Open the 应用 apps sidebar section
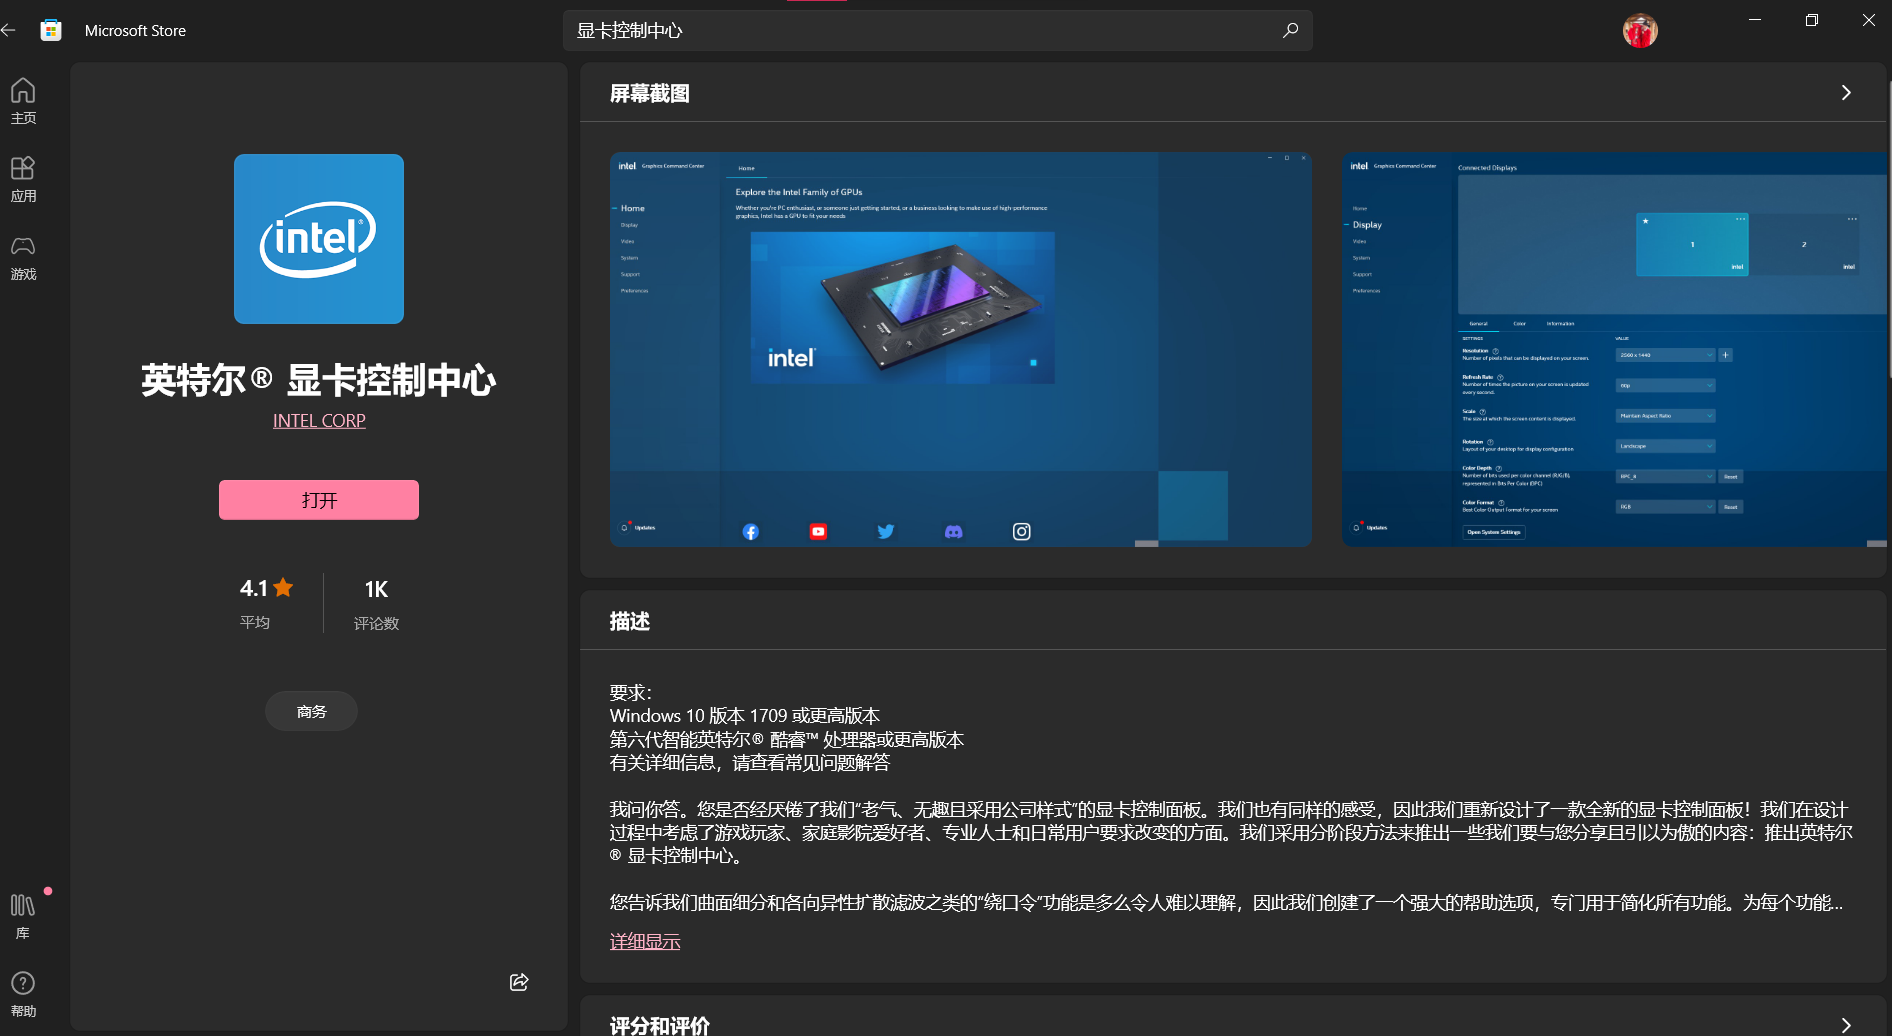Image resolution: width=1892 pixels, height=1036 pixels. (23, 179)
